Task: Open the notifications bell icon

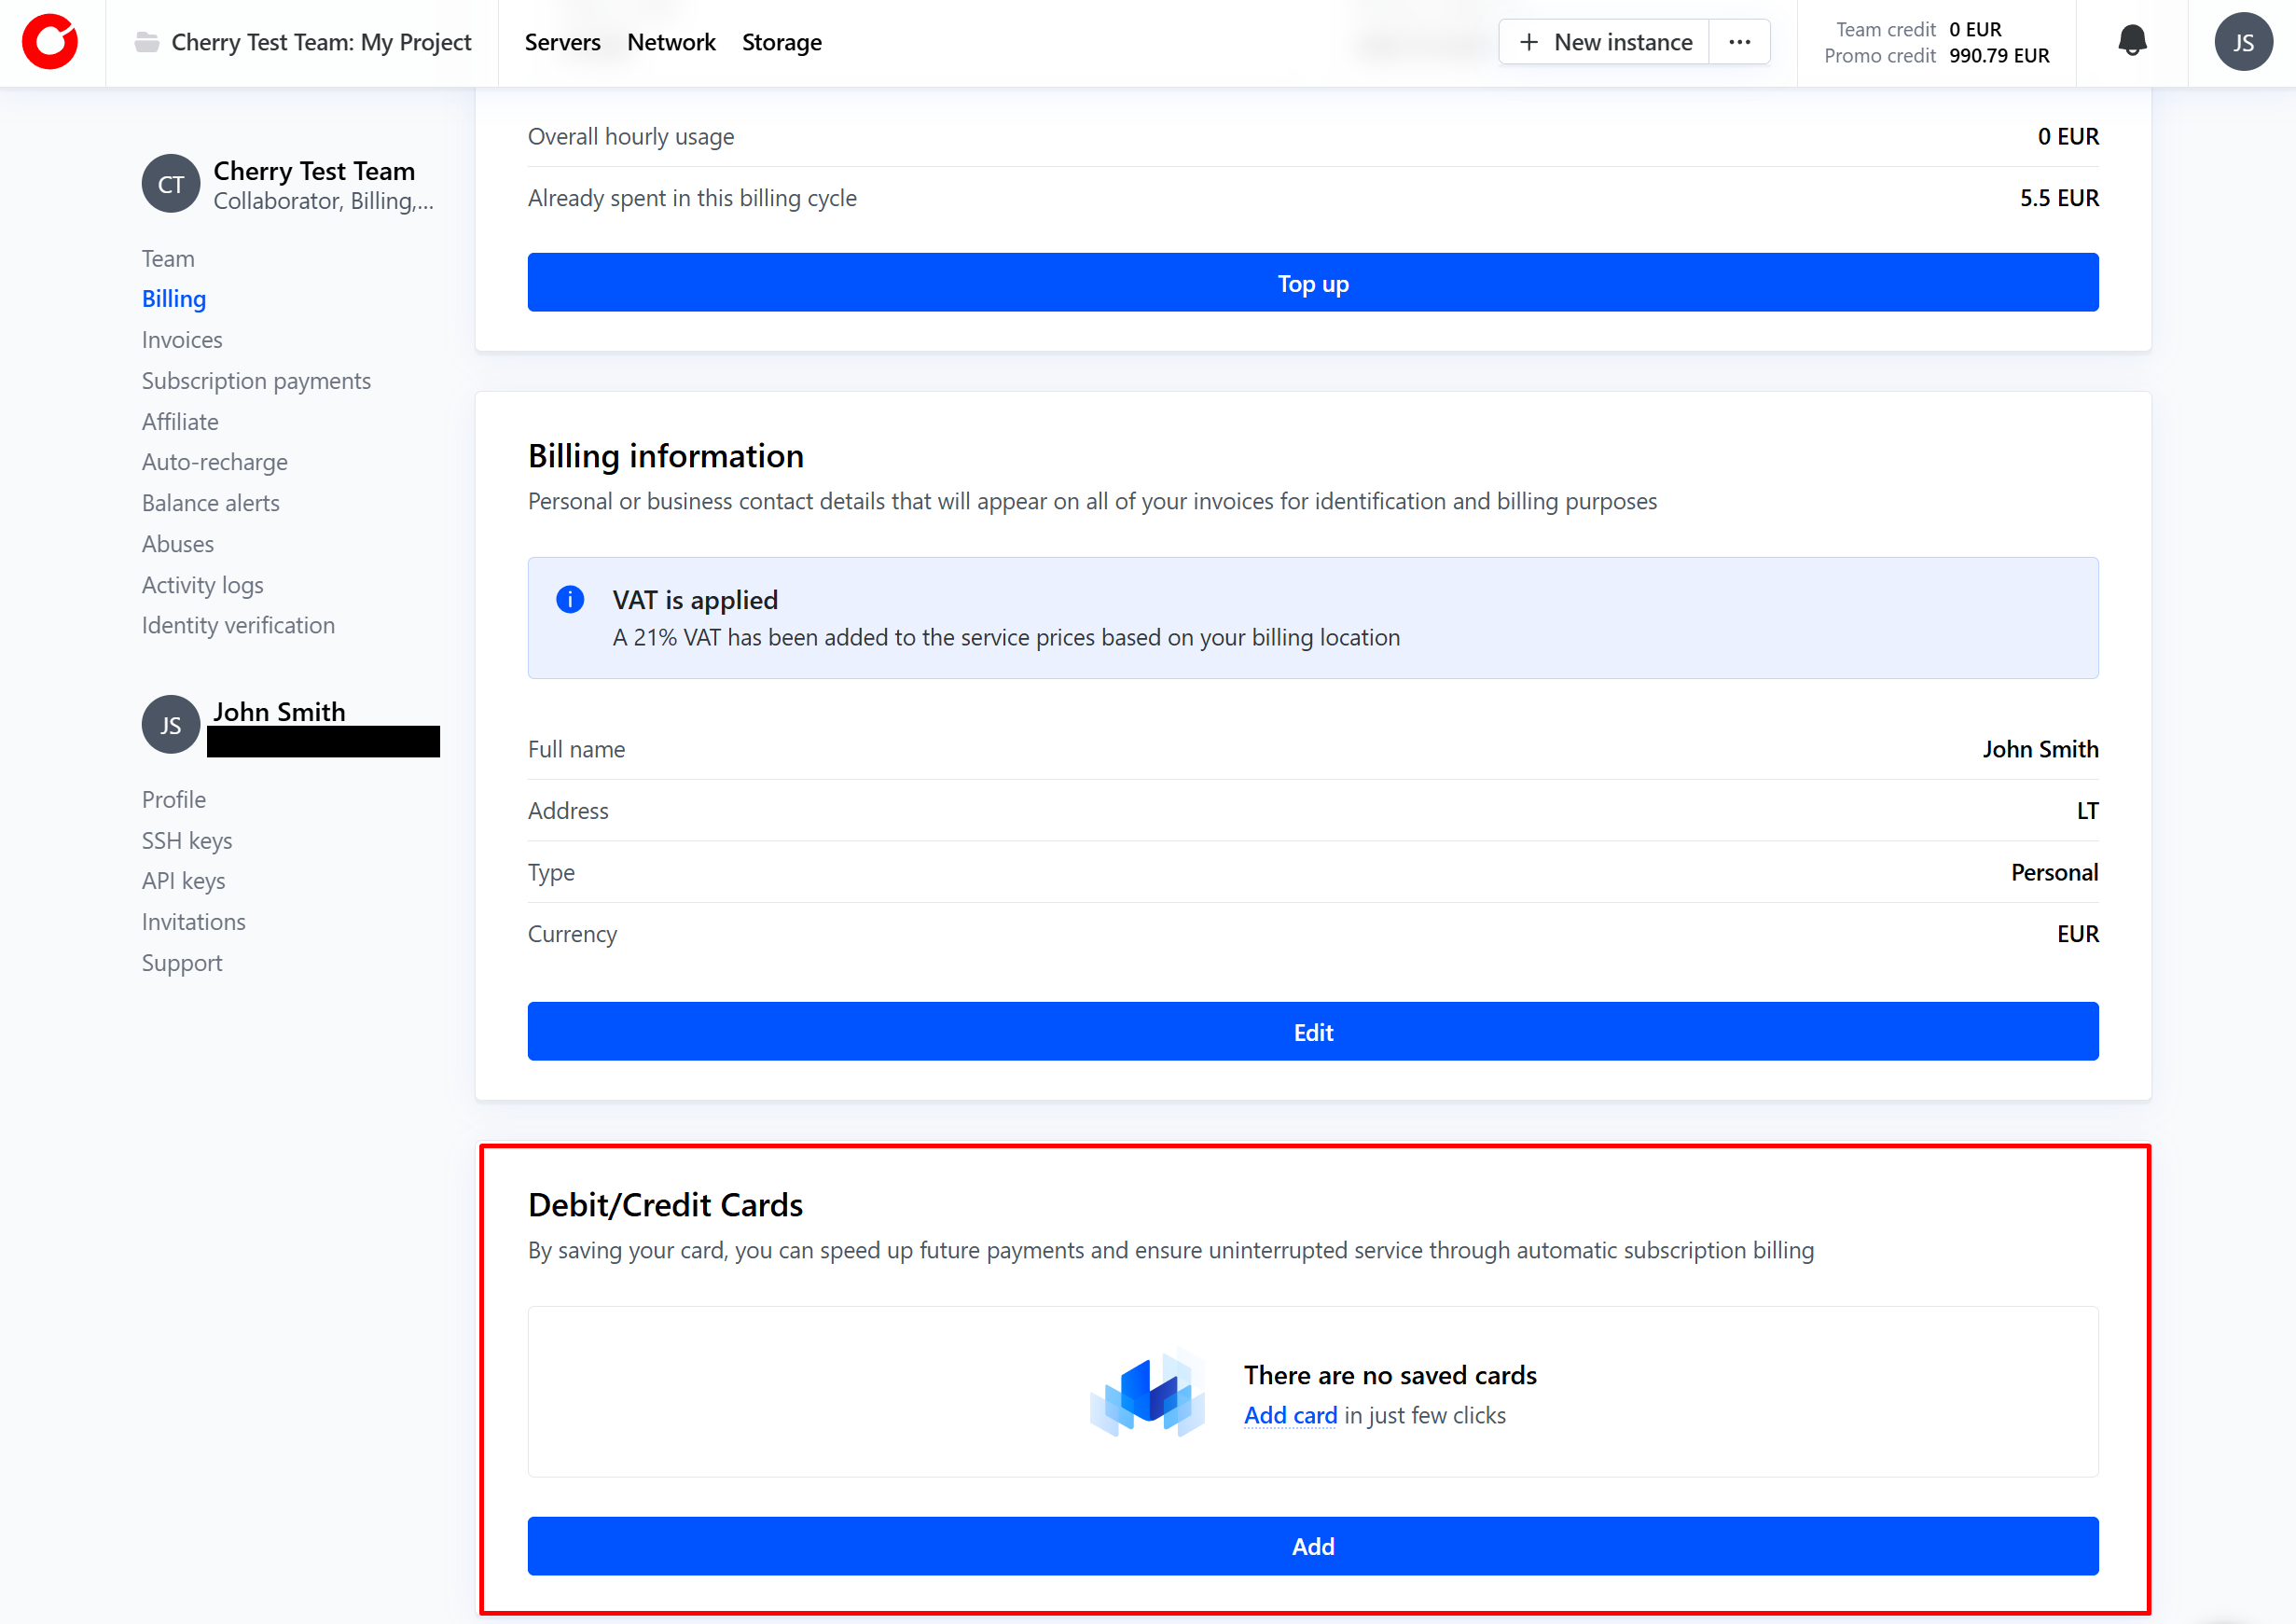Action: point(2132,42)
